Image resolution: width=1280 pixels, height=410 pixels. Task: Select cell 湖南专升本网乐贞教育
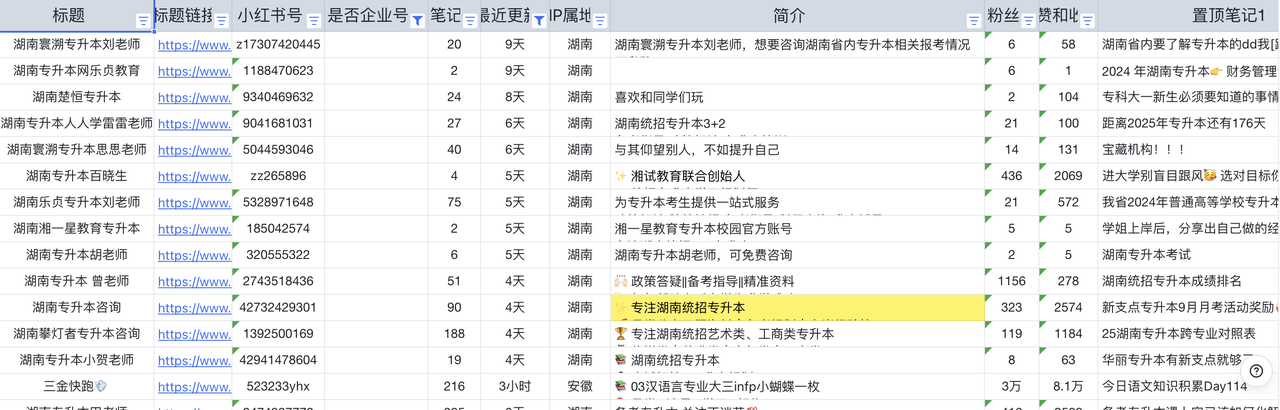[x=77, y=71]
